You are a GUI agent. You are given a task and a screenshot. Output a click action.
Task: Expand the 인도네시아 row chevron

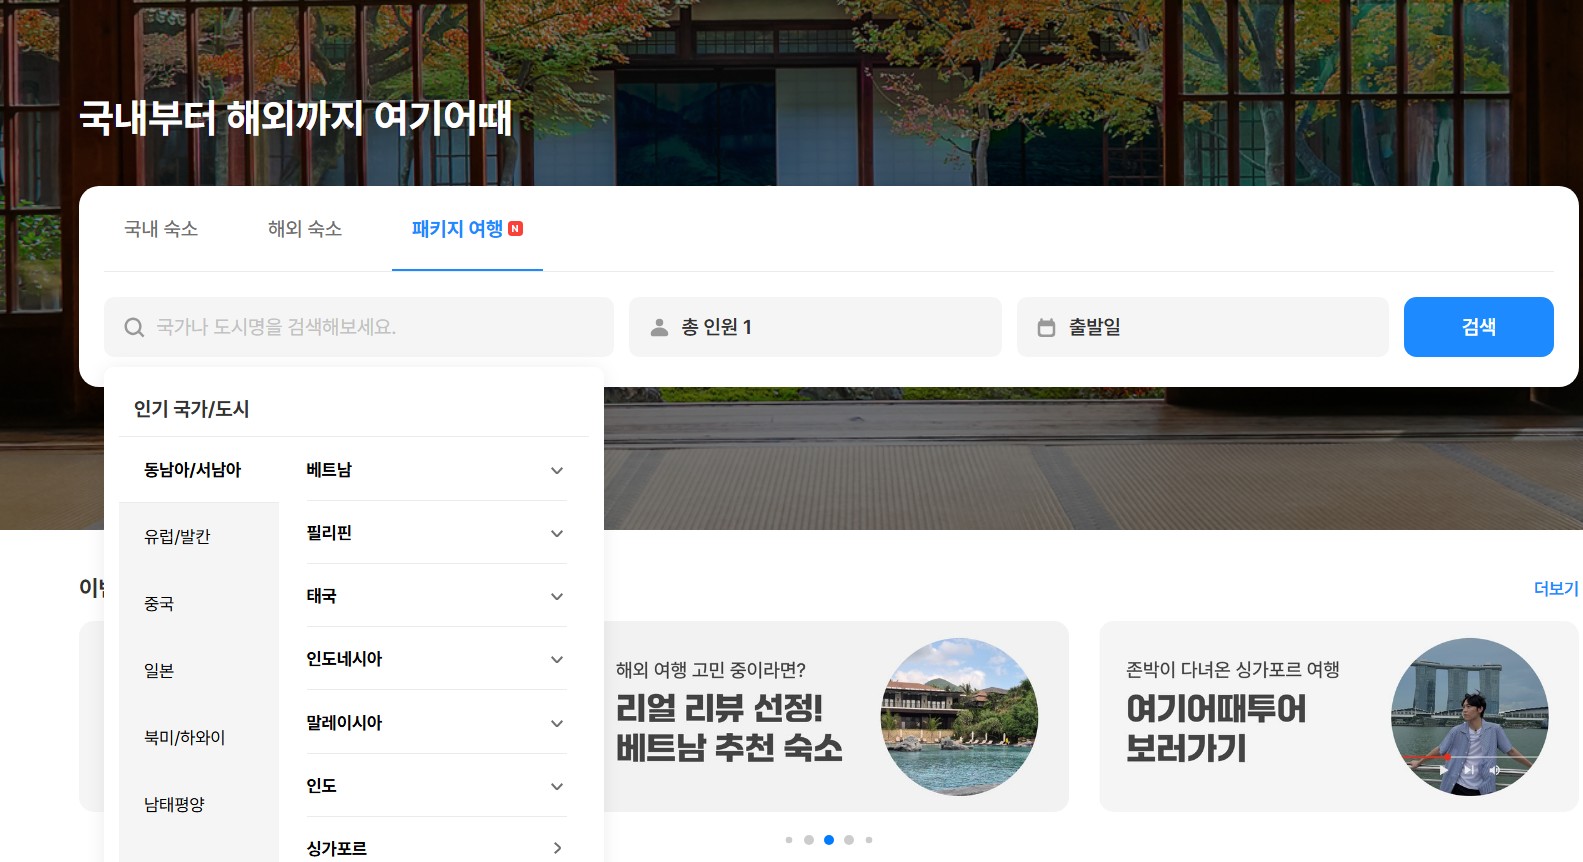pos(557,659)
